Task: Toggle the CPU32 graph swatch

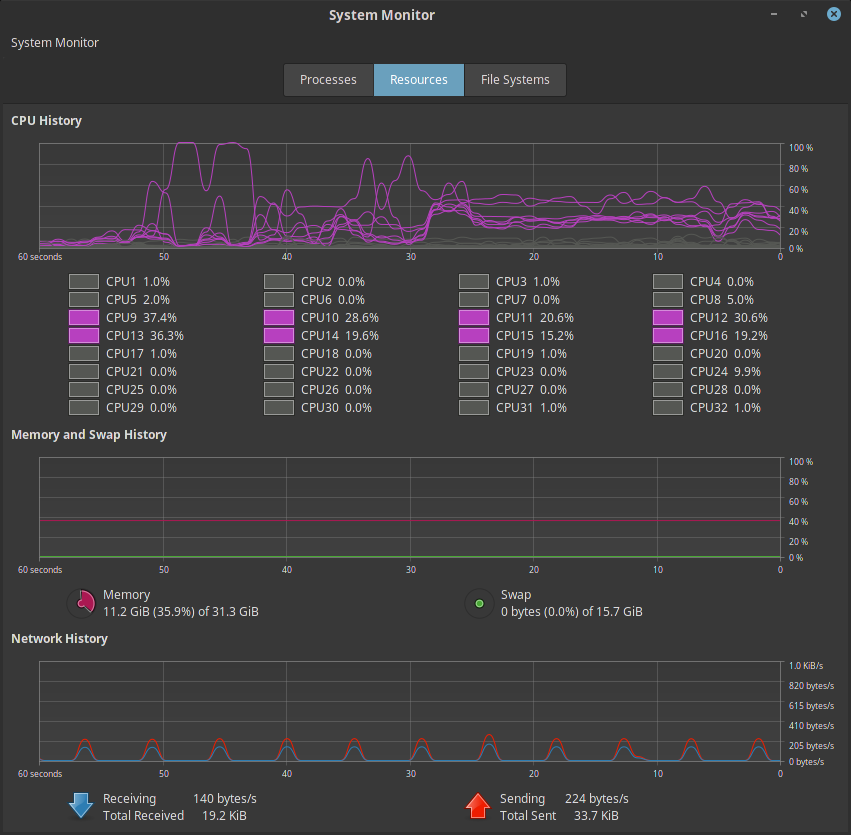Action: click(667, 407)
